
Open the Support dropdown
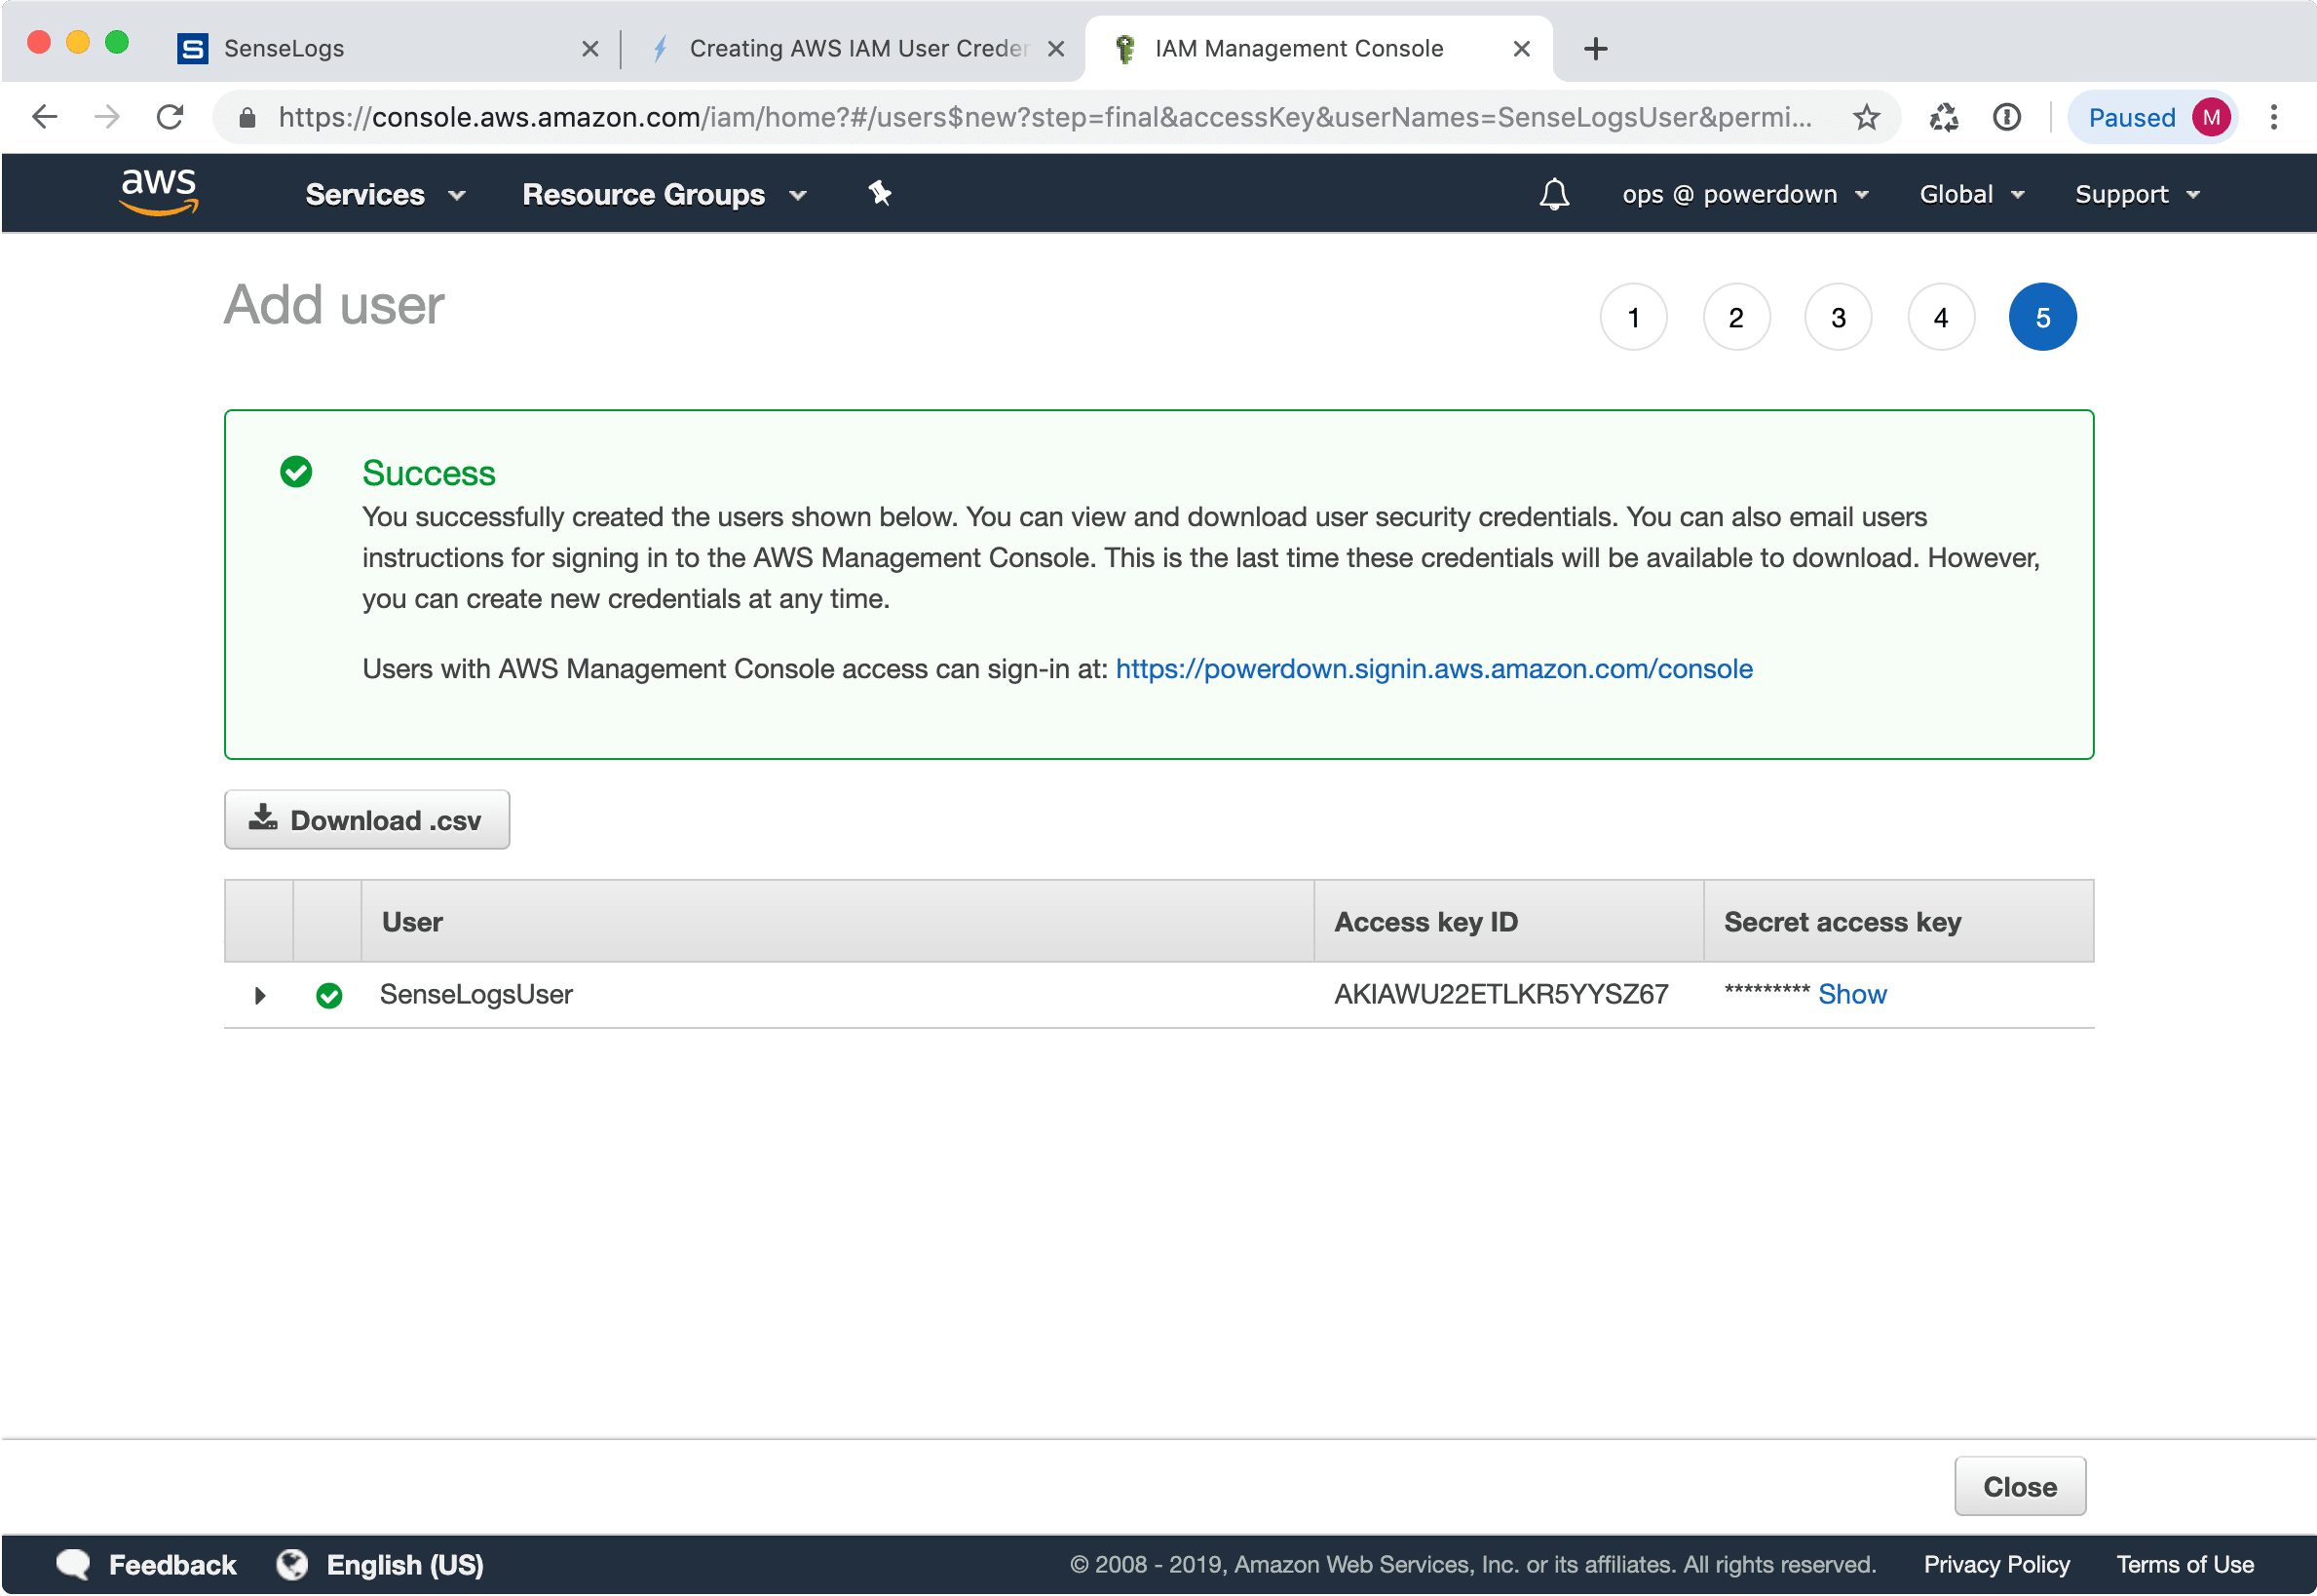click(x=2137, y=194)
